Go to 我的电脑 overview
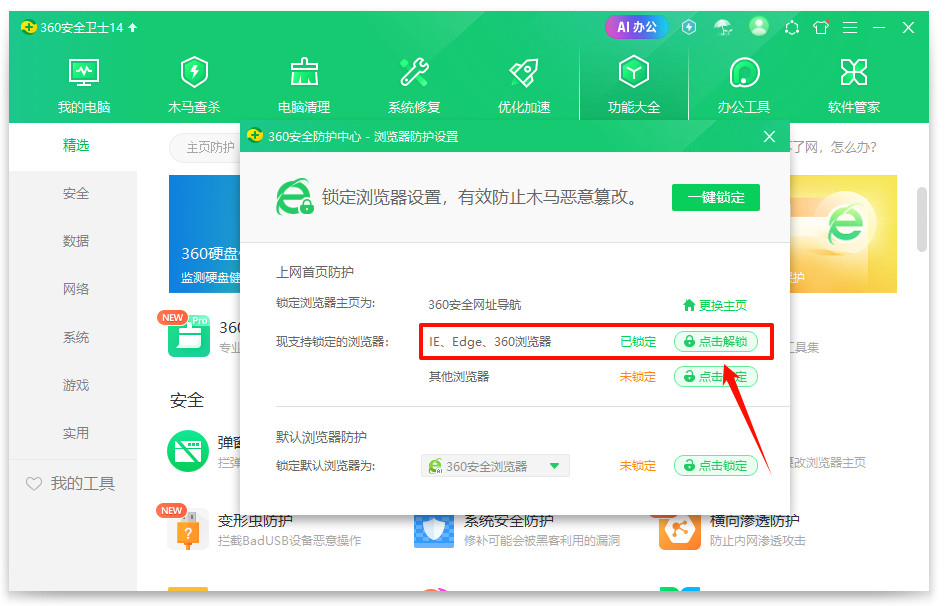Image resolution: width=948 pixels, height=606 pixels. [84, 83]
